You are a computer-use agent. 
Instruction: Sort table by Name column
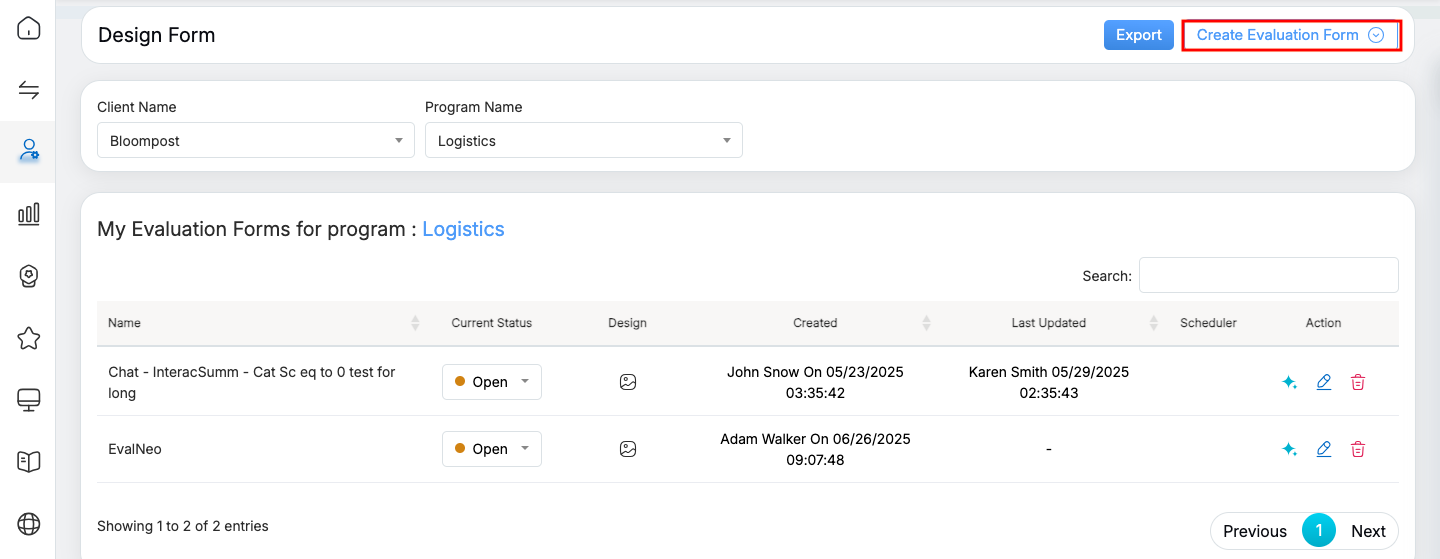pyautogui.click(x=125, y=323)
